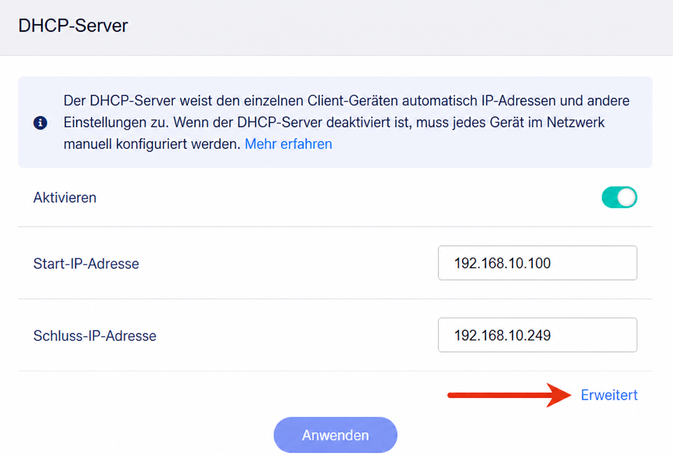Click the 192.168.10.249 address text
The image size is (673, 455).
click(503, 335)
